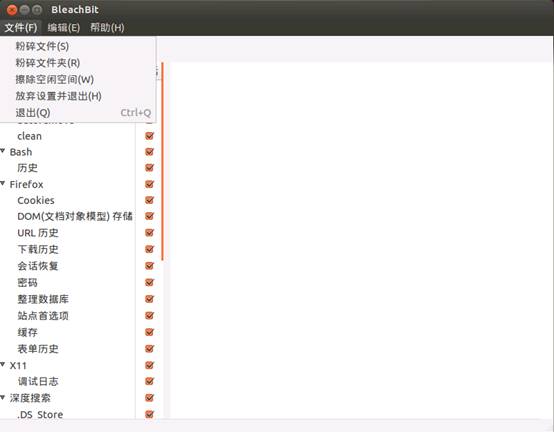Uncheck the 缓存 checkbox

pos(149,332)
